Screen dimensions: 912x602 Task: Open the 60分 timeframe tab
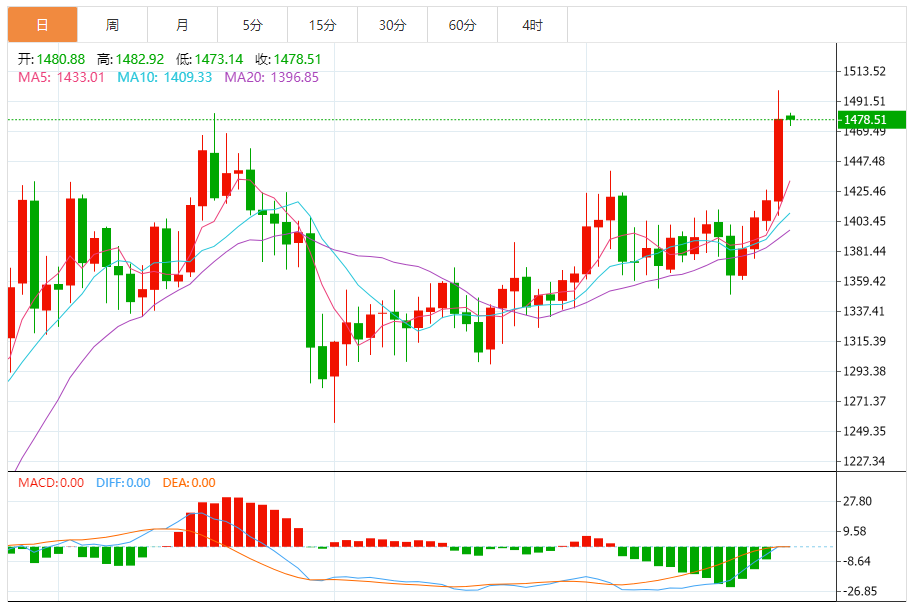coord(462,25)
